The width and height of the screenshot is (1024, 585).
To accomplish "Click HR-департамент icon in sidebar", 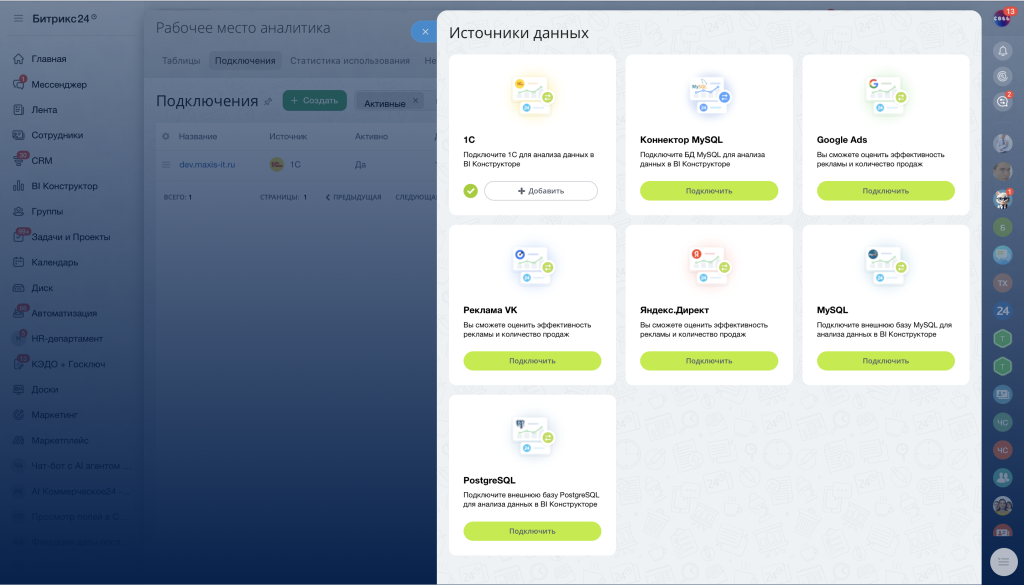I will tap(19, 339).
